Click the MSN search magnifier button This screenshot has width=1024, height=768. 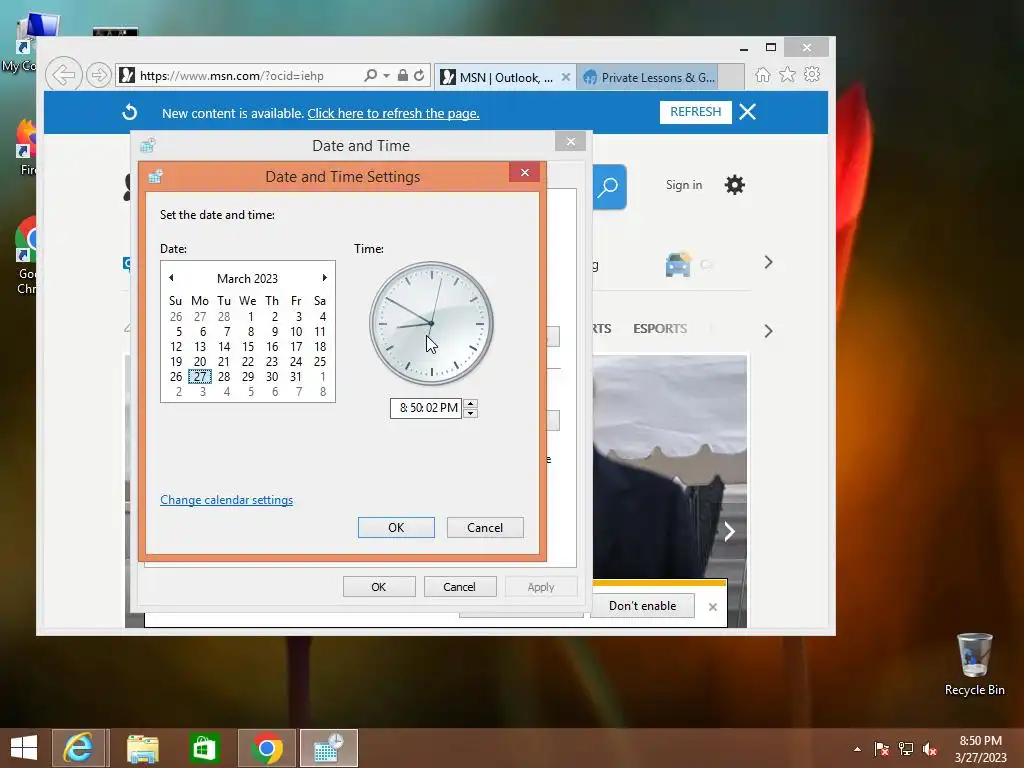609,187
